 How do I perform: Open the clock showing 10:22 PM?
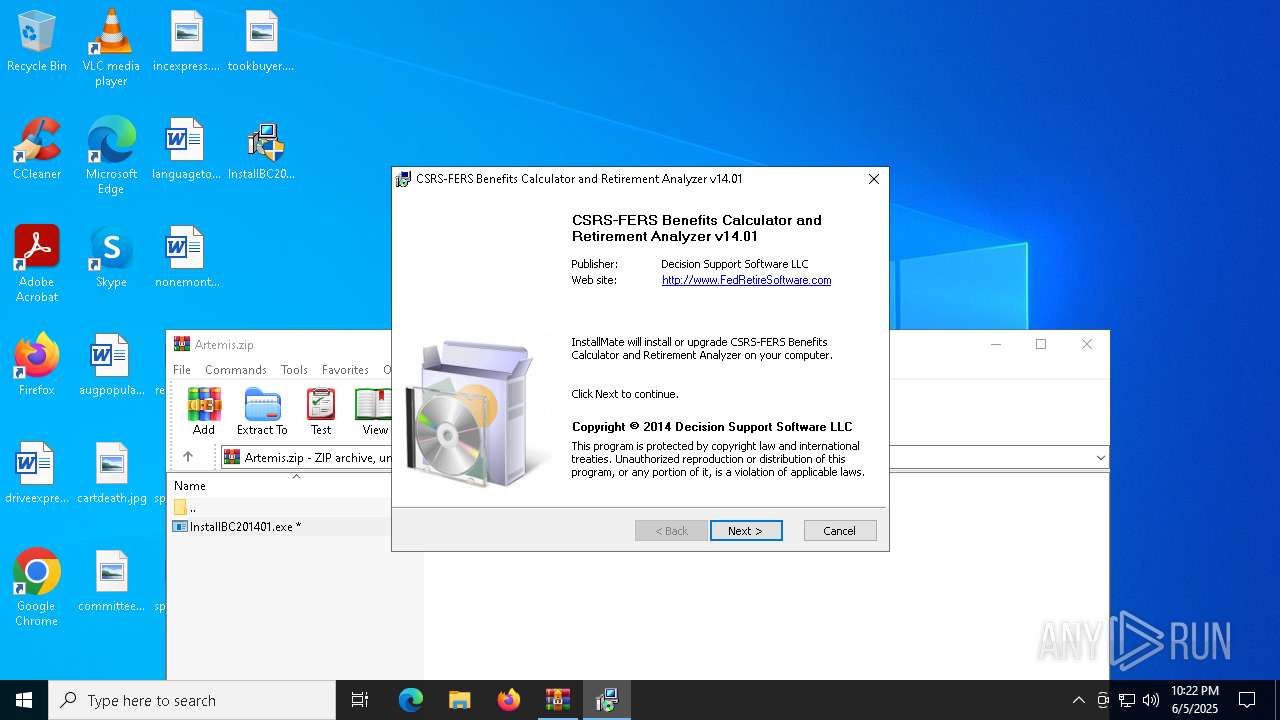coord(1195,700)
